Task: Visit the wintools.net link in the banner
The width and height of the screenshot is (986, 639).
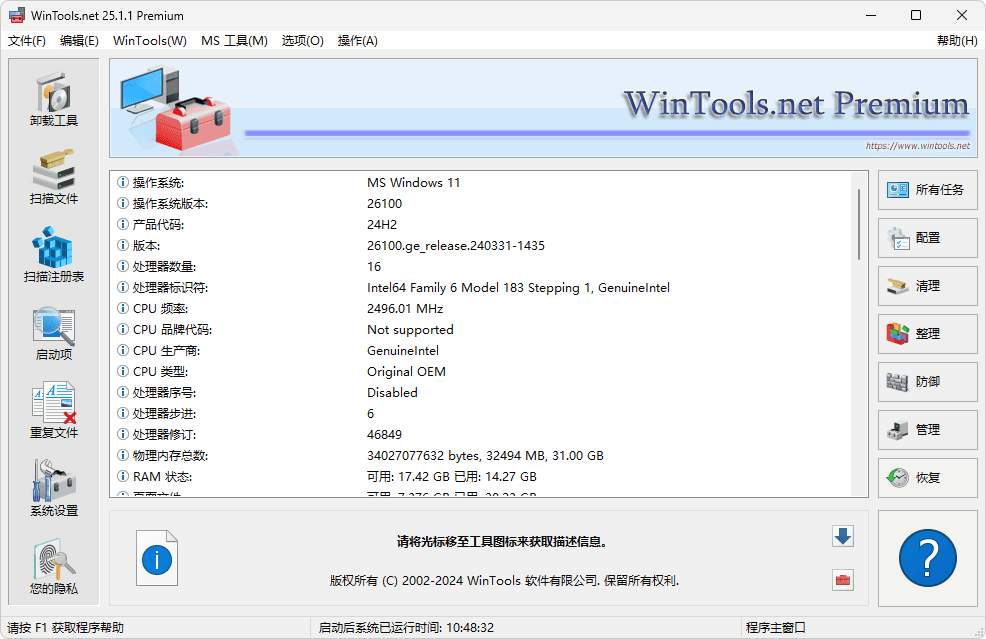Action: pos(916,144)
